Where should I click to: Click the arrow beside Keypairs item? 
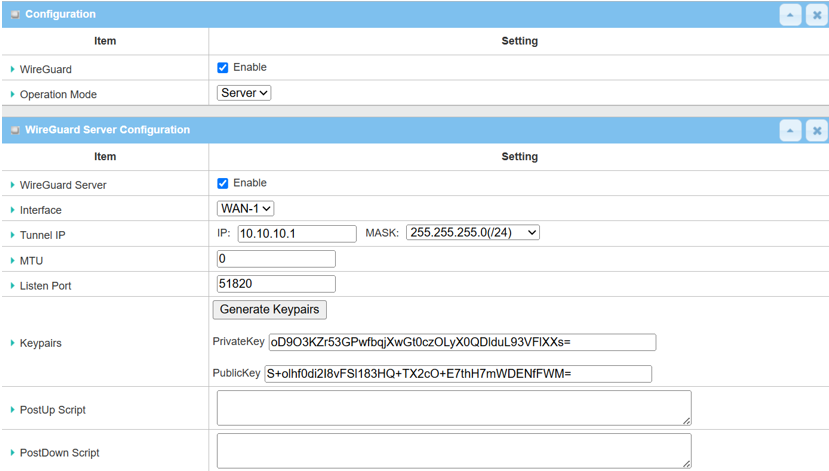pyautogui.click(x=12, y=343)
